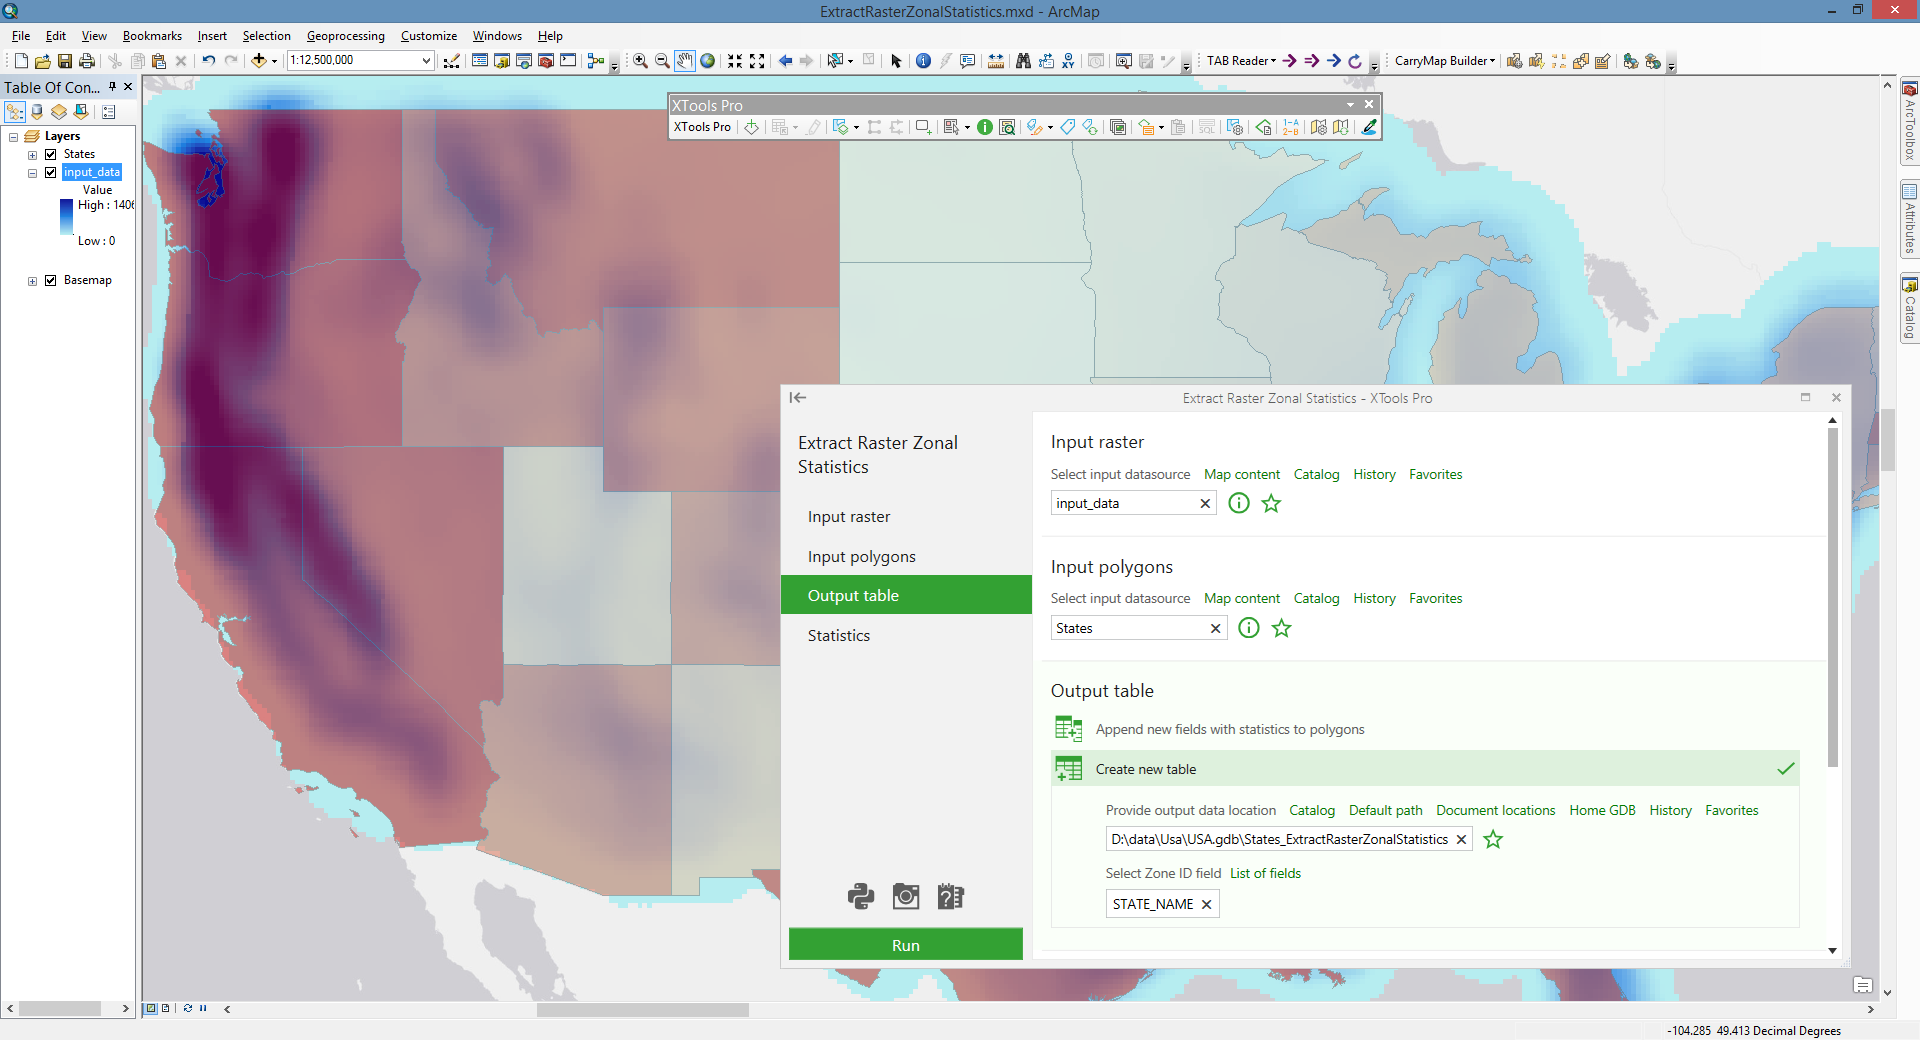Open CarryMap Builder dropdown menu

1445,61
